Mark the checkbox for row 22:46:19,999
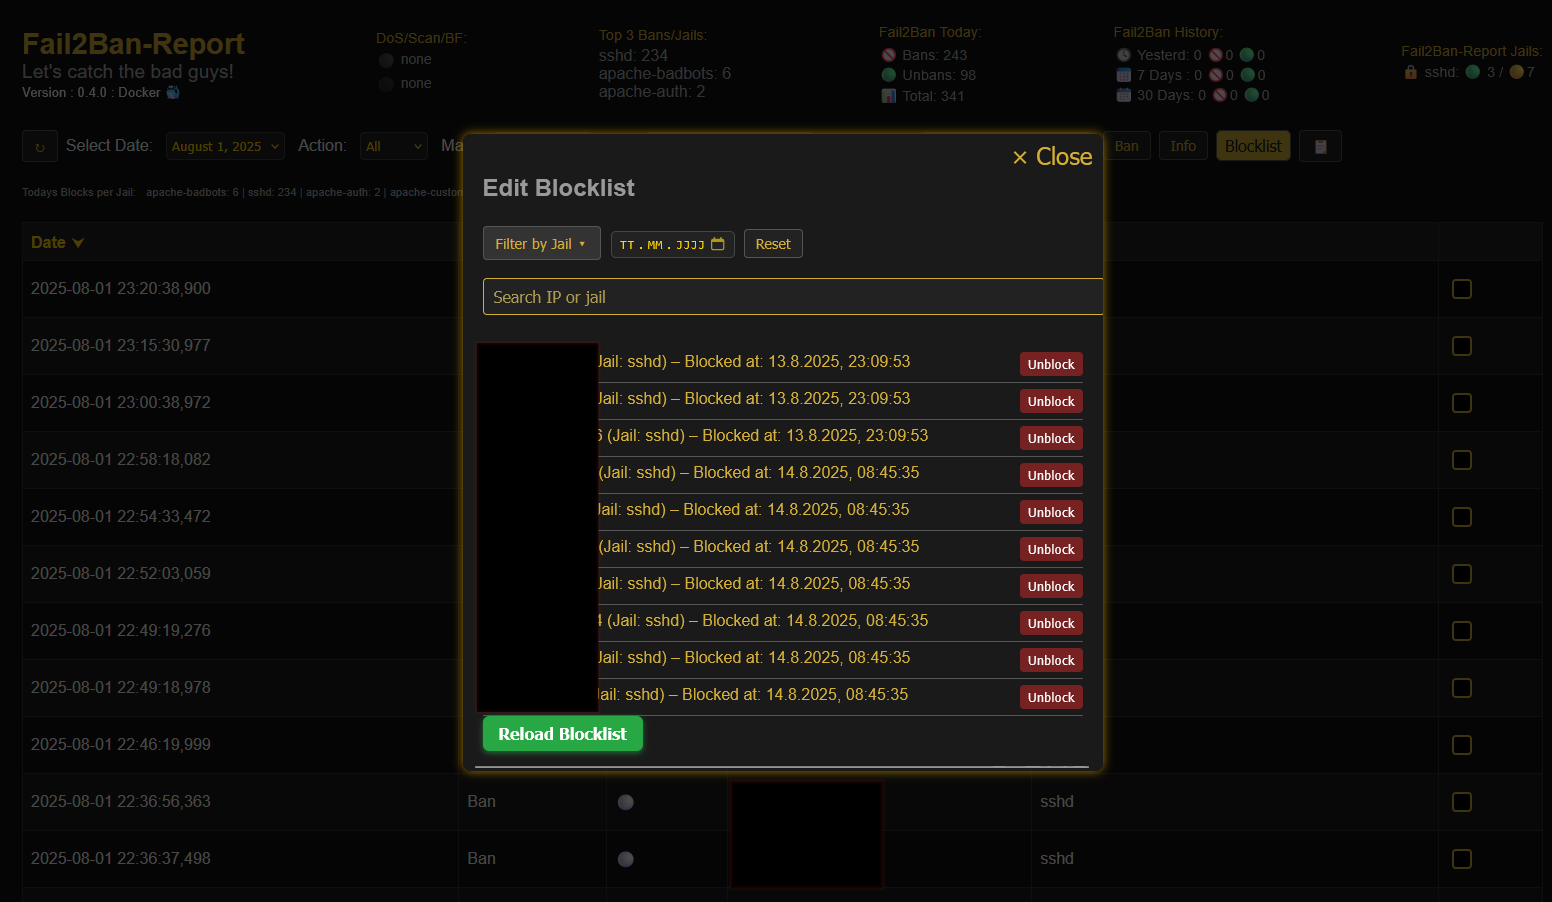1552x902 pixels. 1462,745
